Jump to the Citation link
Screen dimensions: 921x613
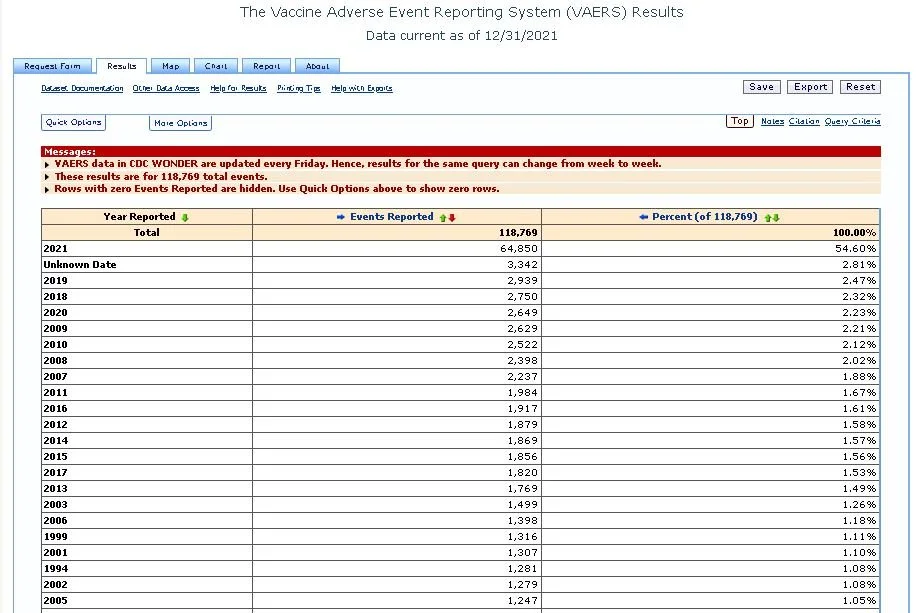(804, 121)
